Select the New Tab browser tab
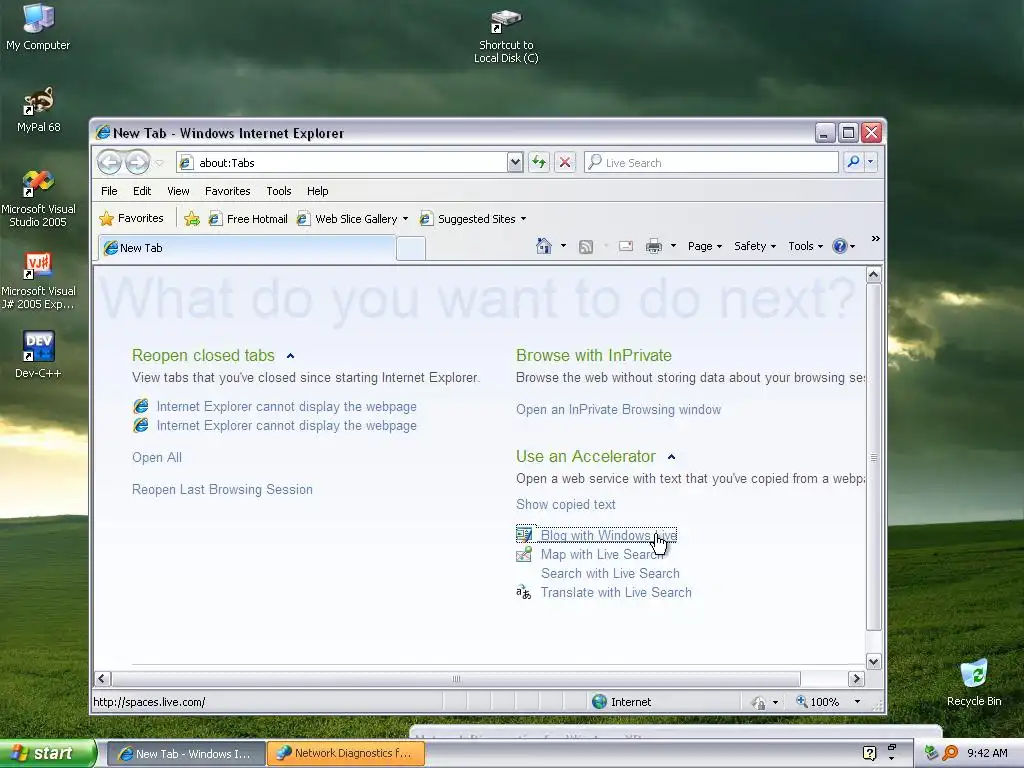This screenshot has width=1024, height=768. point(247,248)
